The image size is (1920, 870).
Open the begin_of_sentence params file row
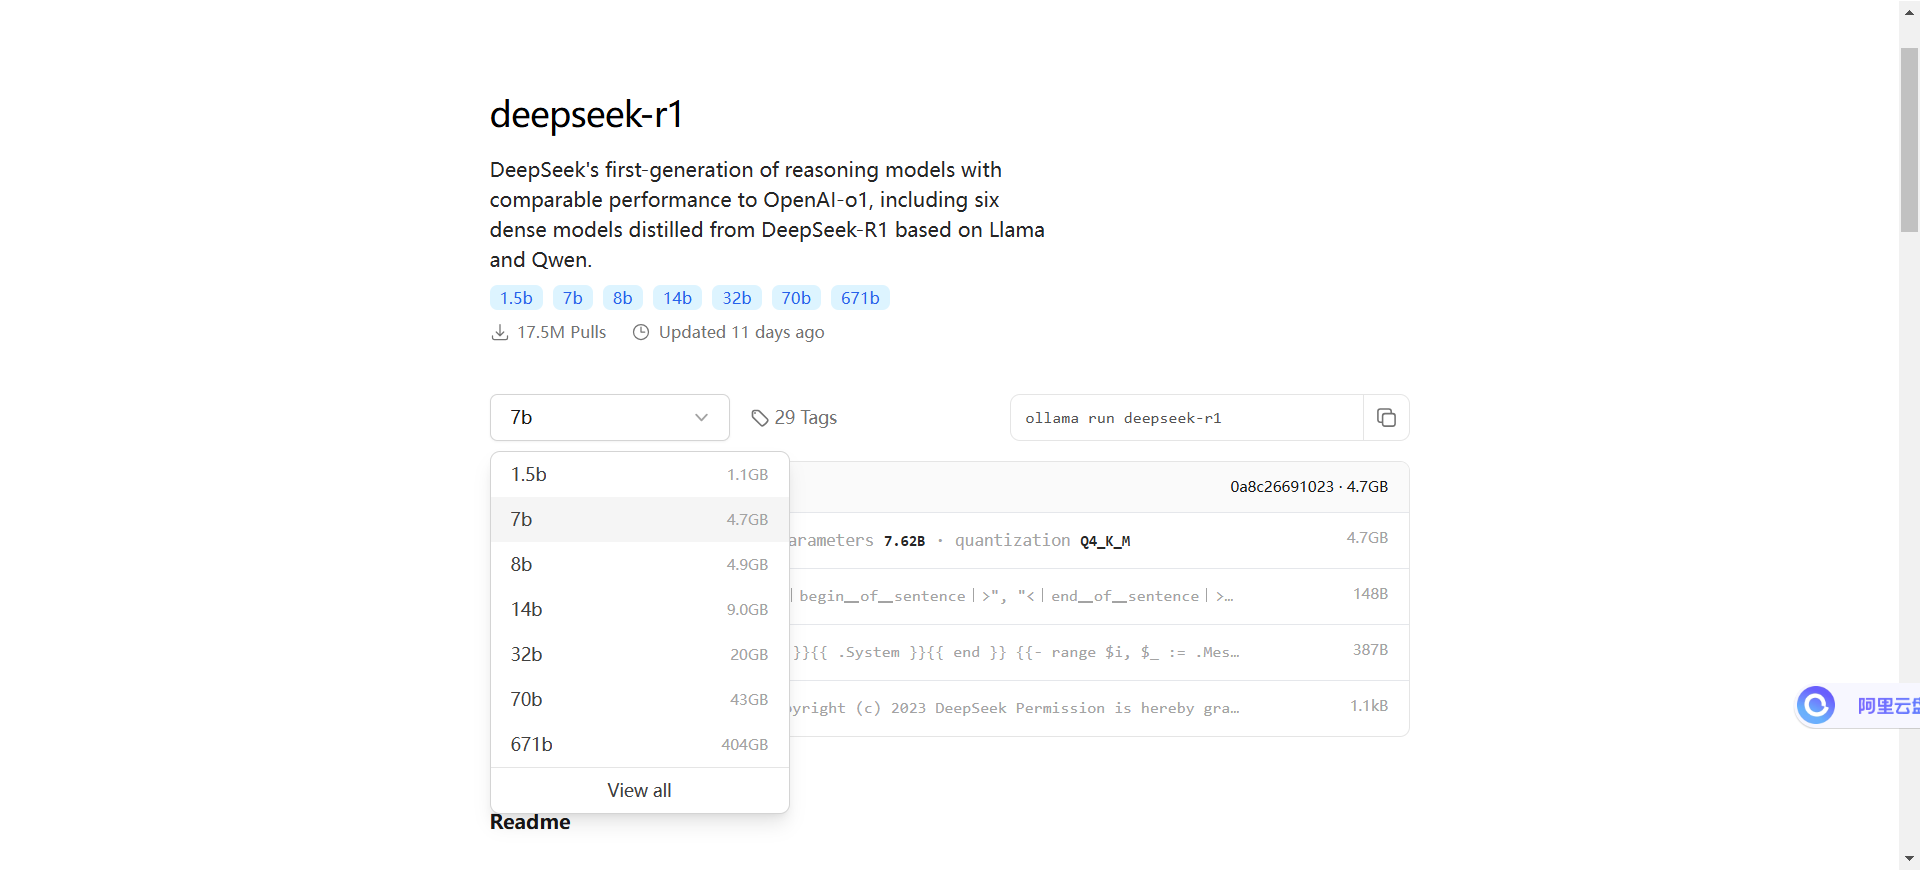[1099, 597]
